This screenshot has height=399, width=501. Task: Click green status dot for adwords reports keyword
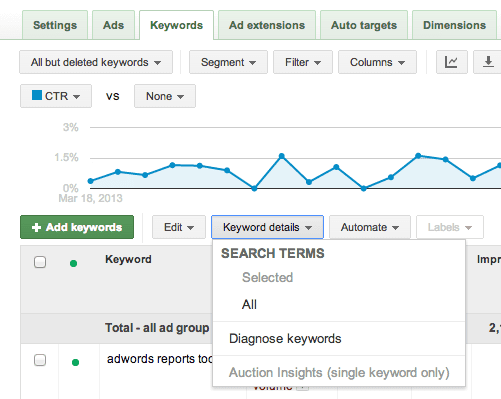coord(75,362)
